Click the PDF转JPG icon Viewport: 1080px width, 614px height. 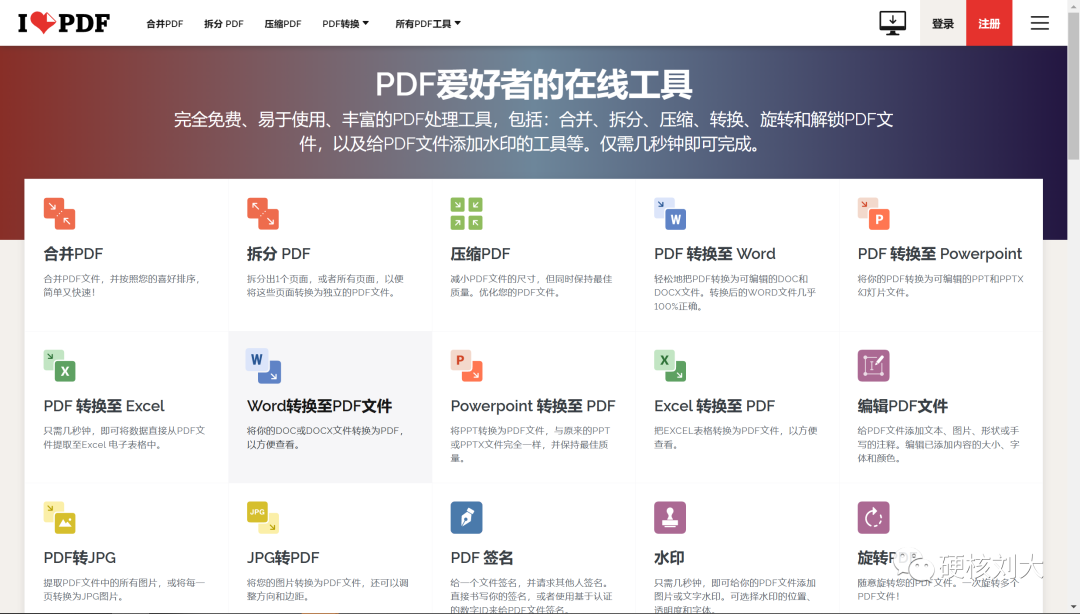point(59,518)
